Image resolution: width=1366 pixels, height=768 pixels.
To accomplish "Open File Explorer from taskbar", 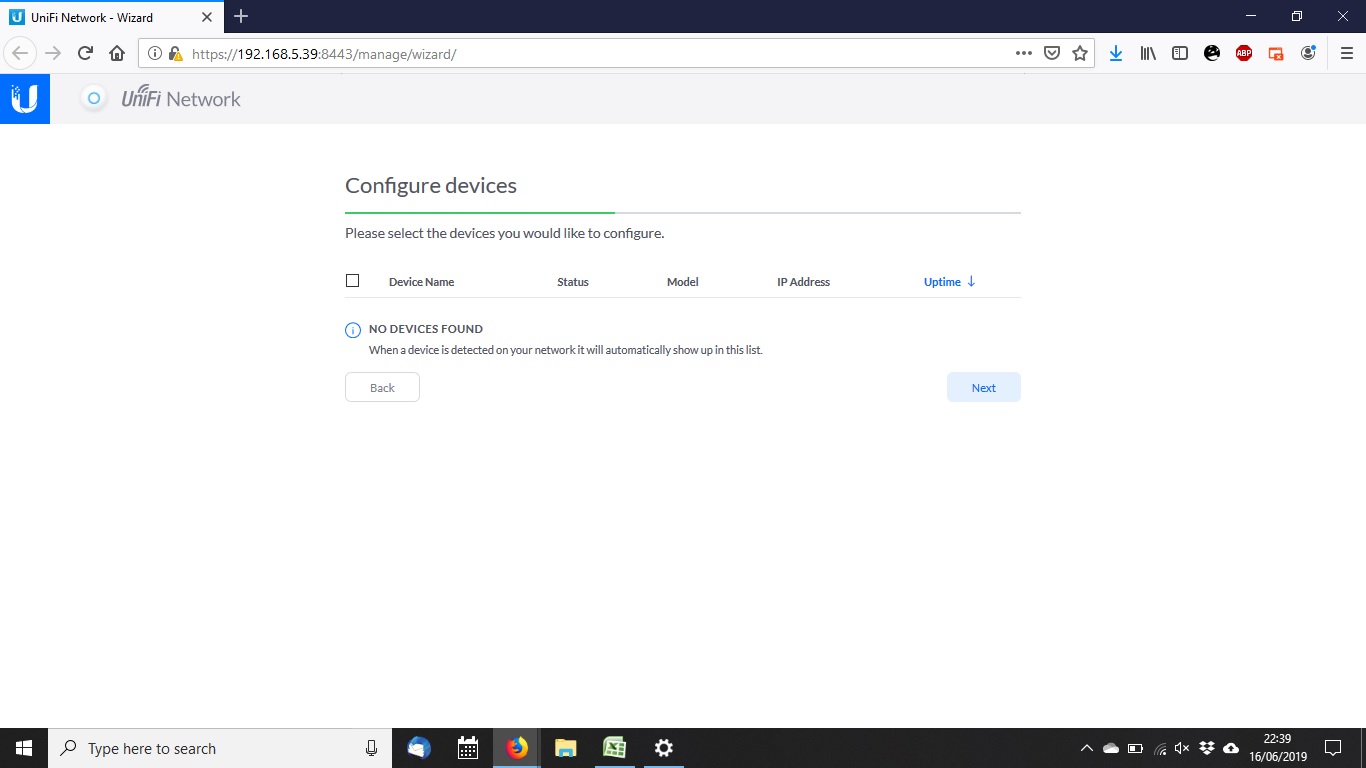I will pos(566,748).
